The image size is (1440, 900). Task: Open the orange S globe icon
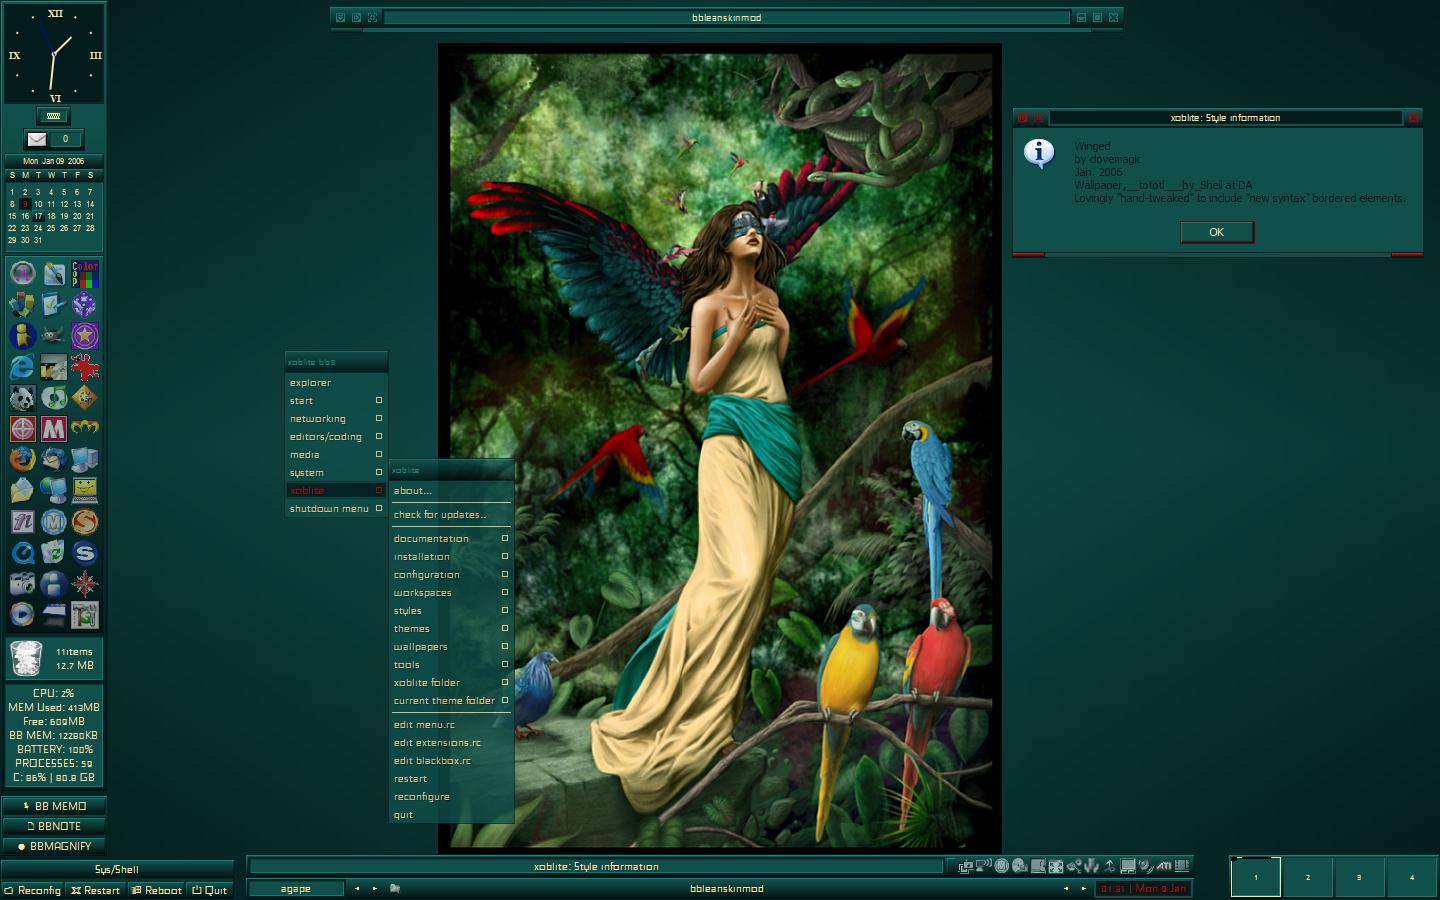point(85,522)
